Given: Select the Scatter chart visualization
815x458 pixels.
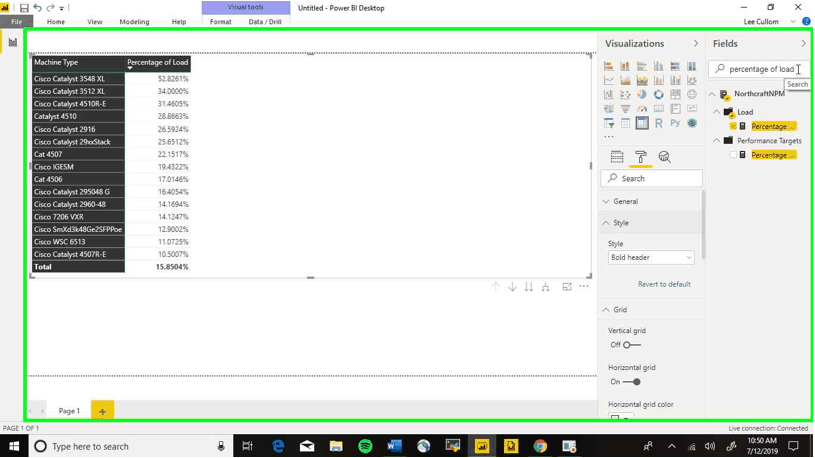Looking at the screenshot, I should click(625, 95).
